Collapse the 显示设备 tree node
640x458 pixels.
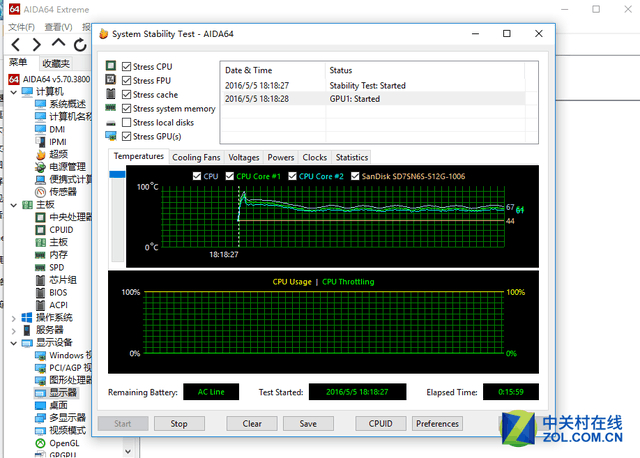point(13,343)
